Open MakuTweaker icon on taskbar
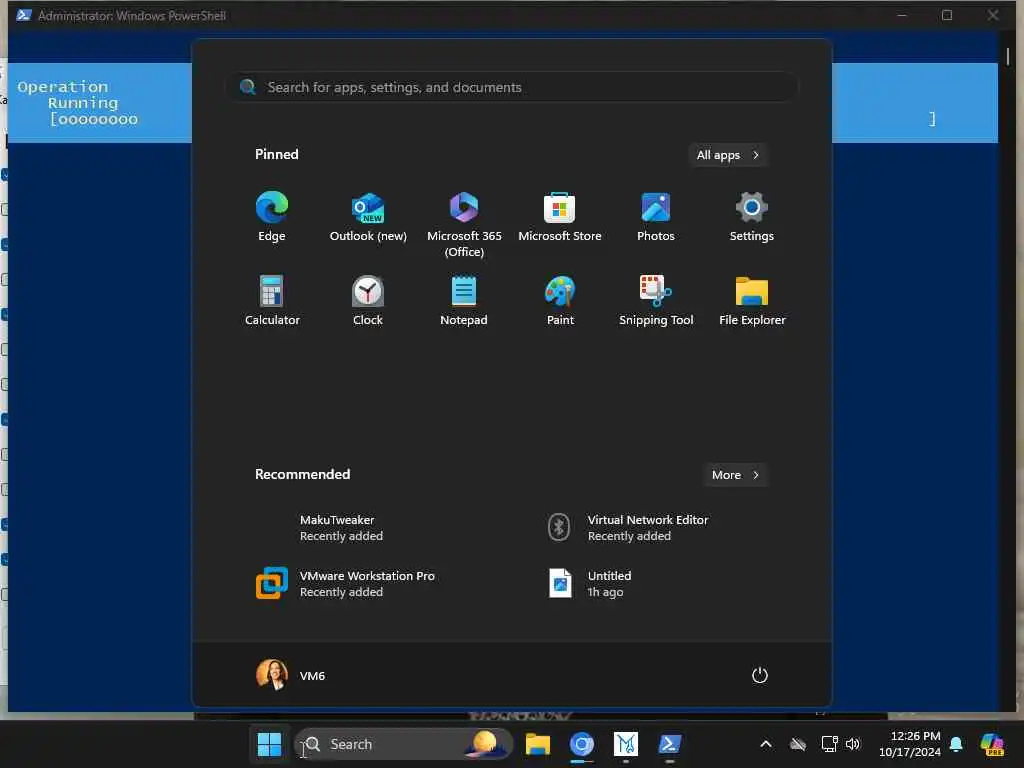1024x768 pixels. click(x=626, y=744)
